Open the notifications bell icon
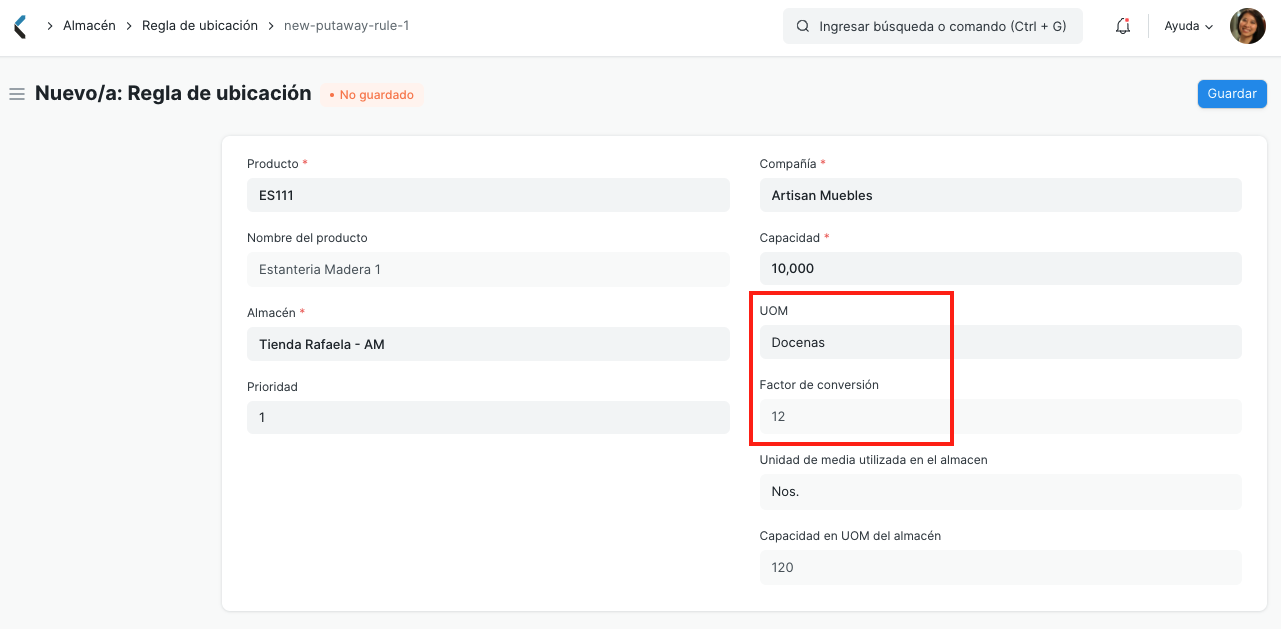Viewport: 1281px width, 629px height. click(1123, 27)
